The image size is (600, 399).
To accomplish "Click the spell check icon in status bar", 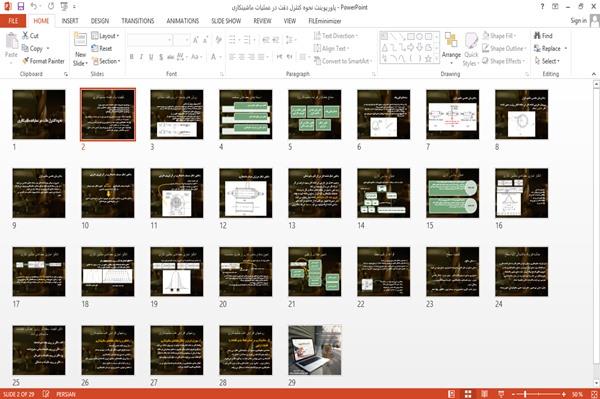I will pyautogui.click(x=46, y=394).
